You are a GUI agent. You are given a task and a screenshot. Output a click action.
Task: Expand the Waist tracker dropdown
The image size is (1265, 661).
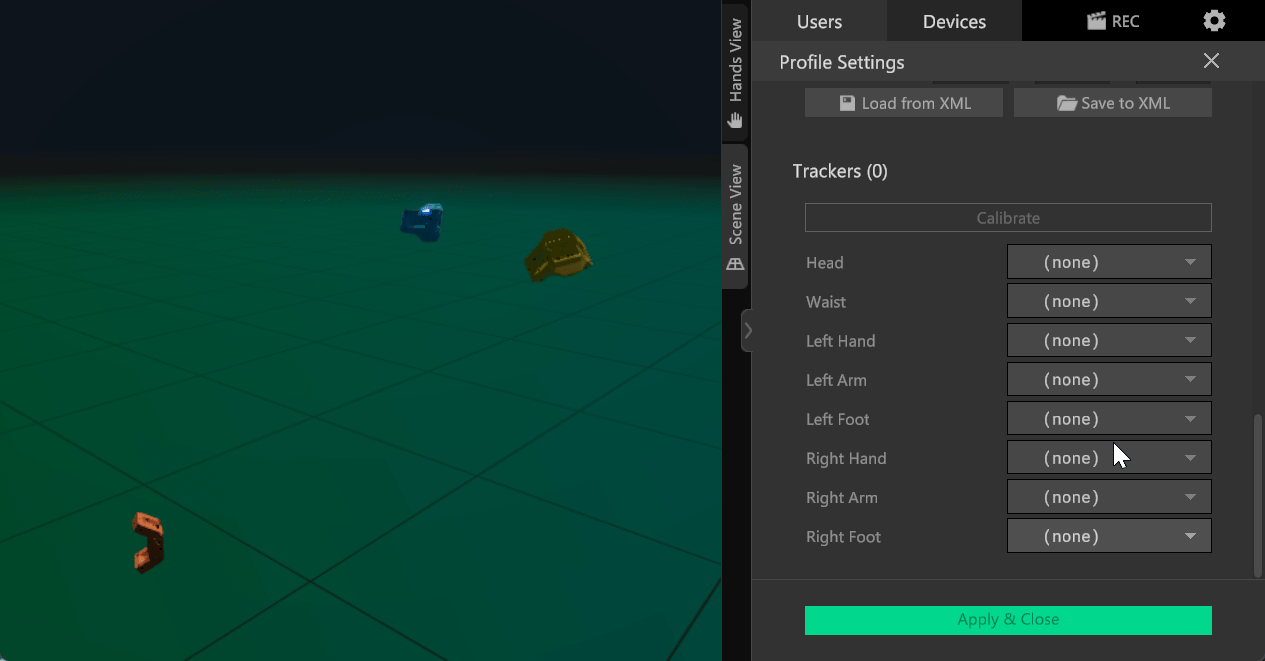pos(1109,301)
